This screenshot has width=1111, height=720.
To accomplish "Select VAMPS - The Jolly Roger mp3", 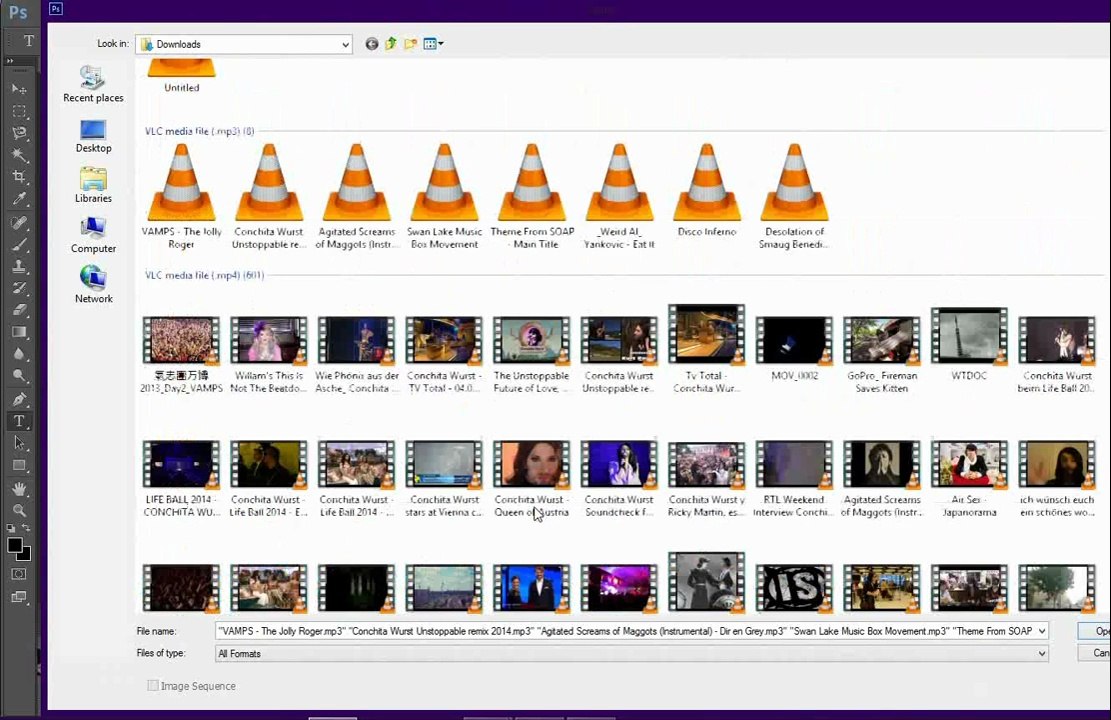I will click(x=181, y=196).
